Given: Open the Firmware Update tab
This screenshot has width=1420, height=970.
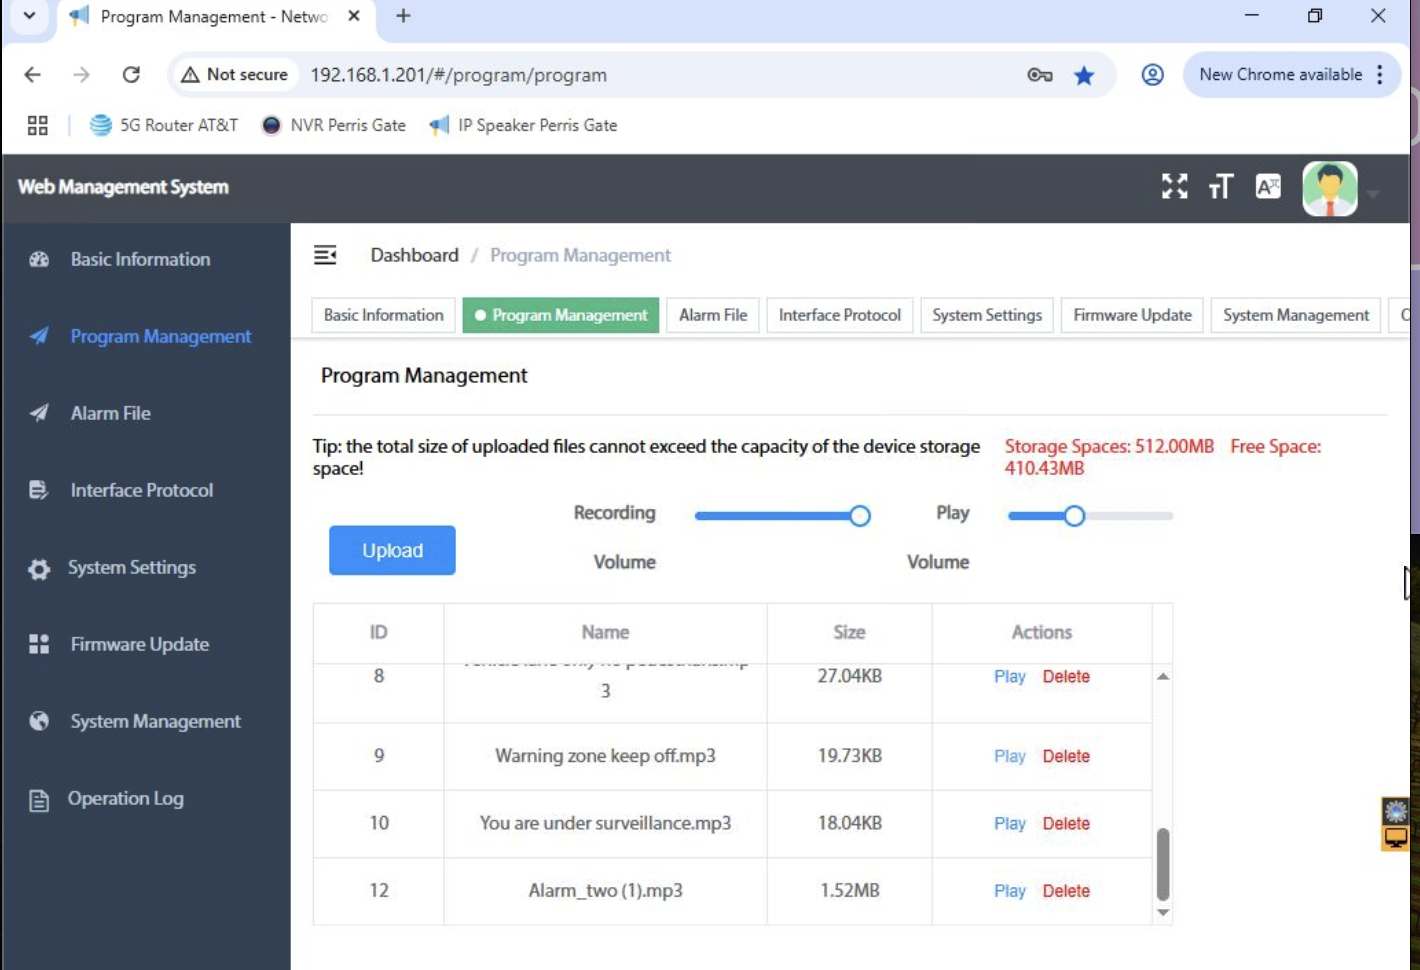Looking at the screenshot, I should [1132, 315].
